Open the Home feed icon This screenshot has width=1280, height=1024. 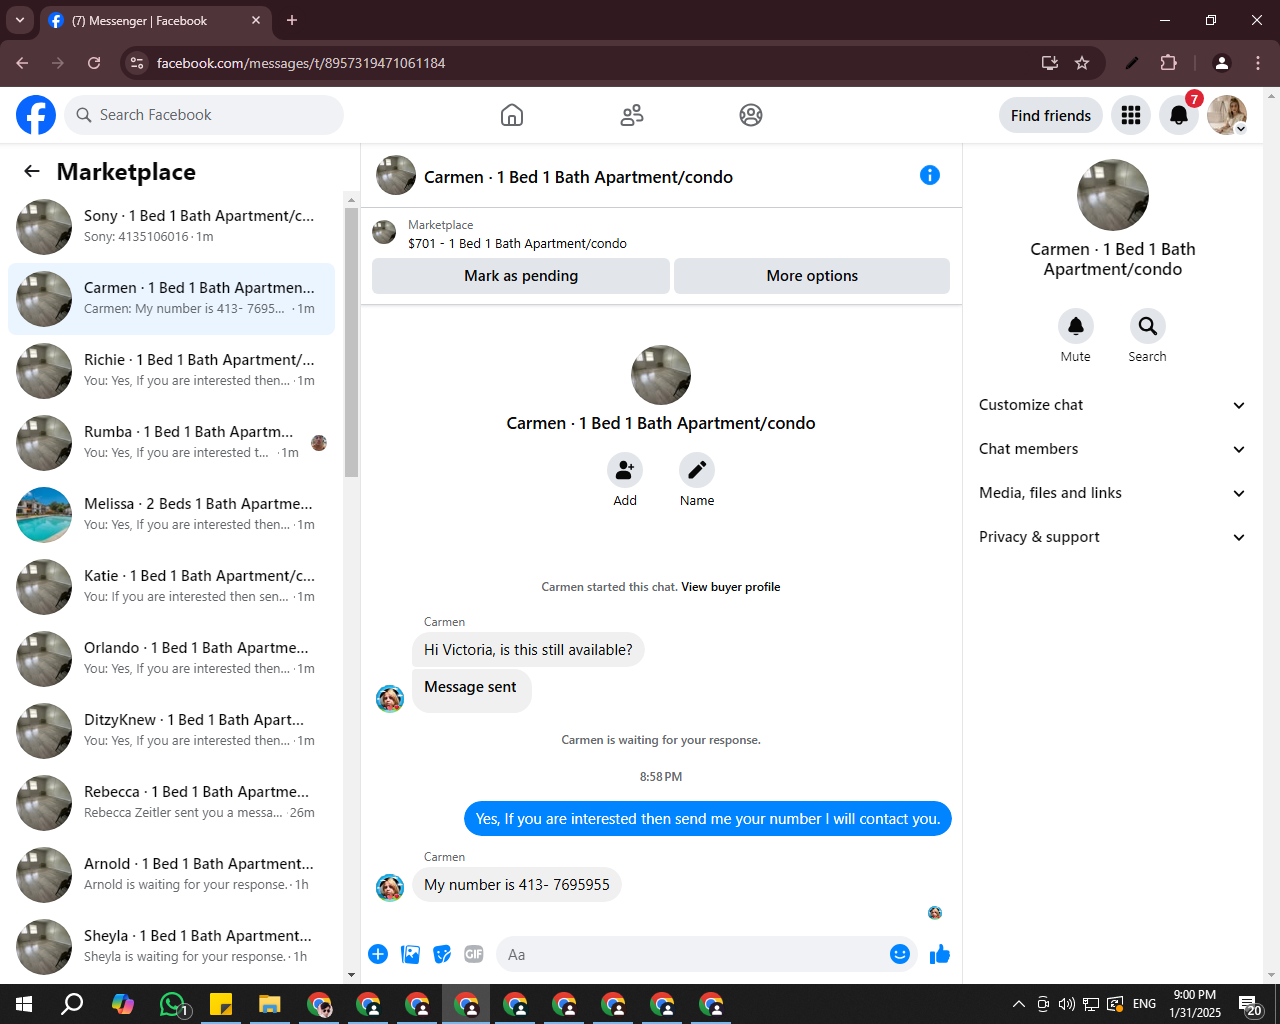512,115
